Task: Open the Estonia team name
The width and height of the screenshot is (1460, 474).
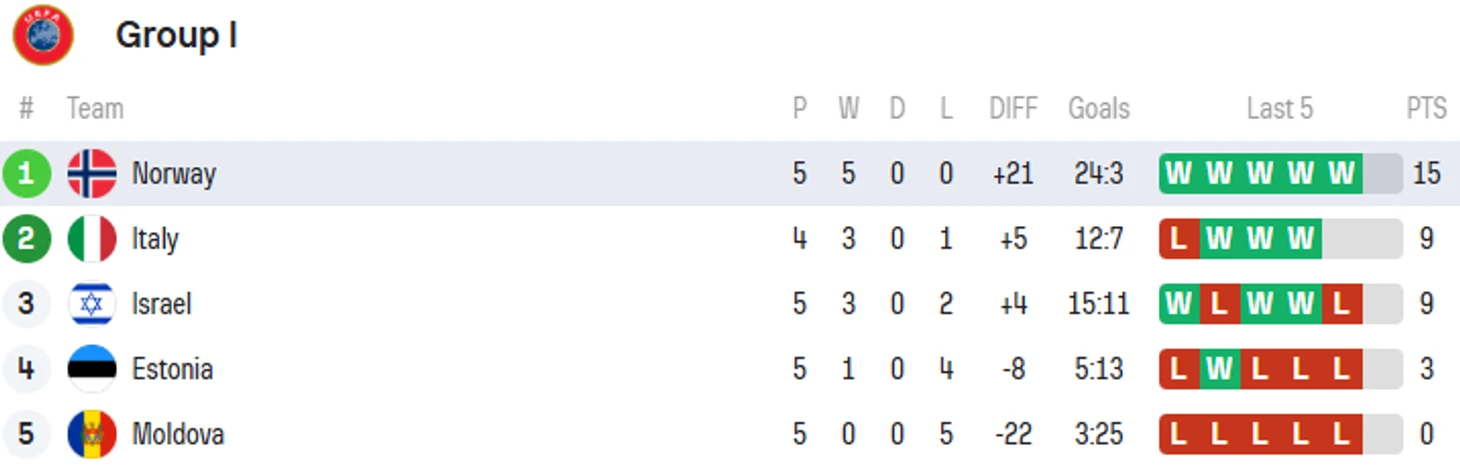Action: (172, 369)
